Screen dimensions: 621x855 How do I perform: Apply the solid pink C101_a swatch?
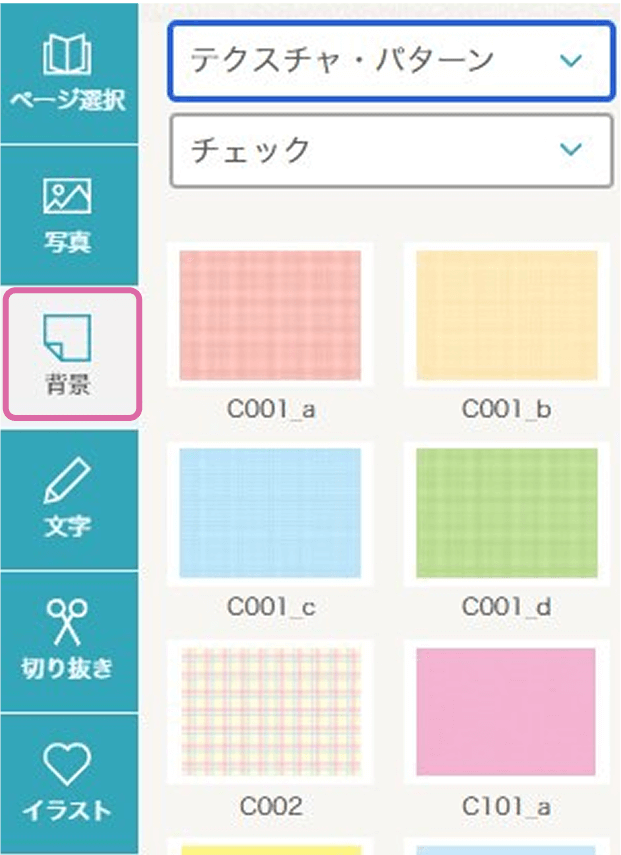click(x=505, y=712)
